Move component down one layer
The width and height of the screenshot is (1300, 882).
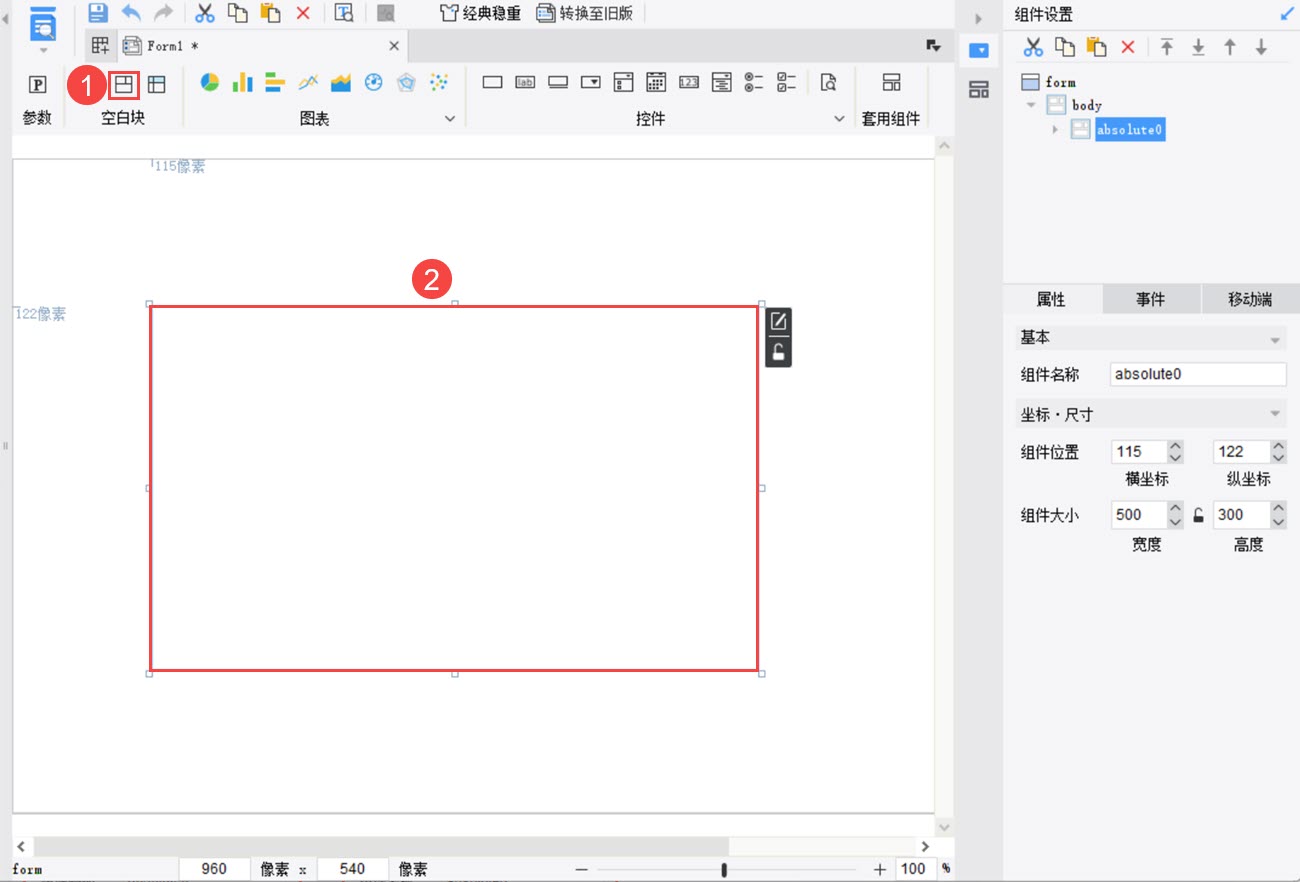[x=1261, y=47]
